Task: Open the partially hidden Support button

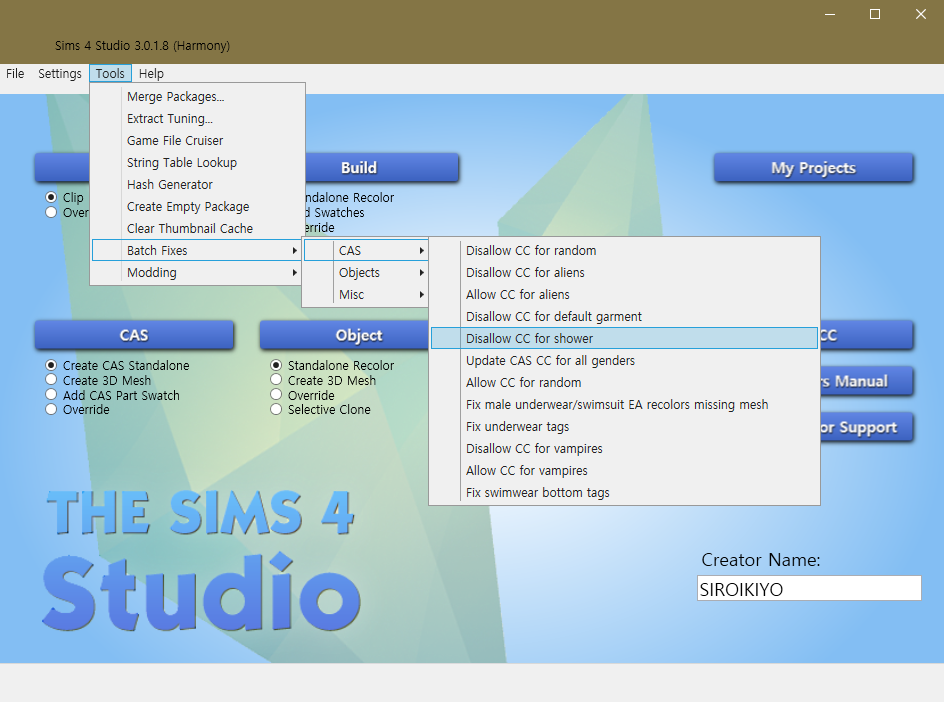Action: [867, 427]
